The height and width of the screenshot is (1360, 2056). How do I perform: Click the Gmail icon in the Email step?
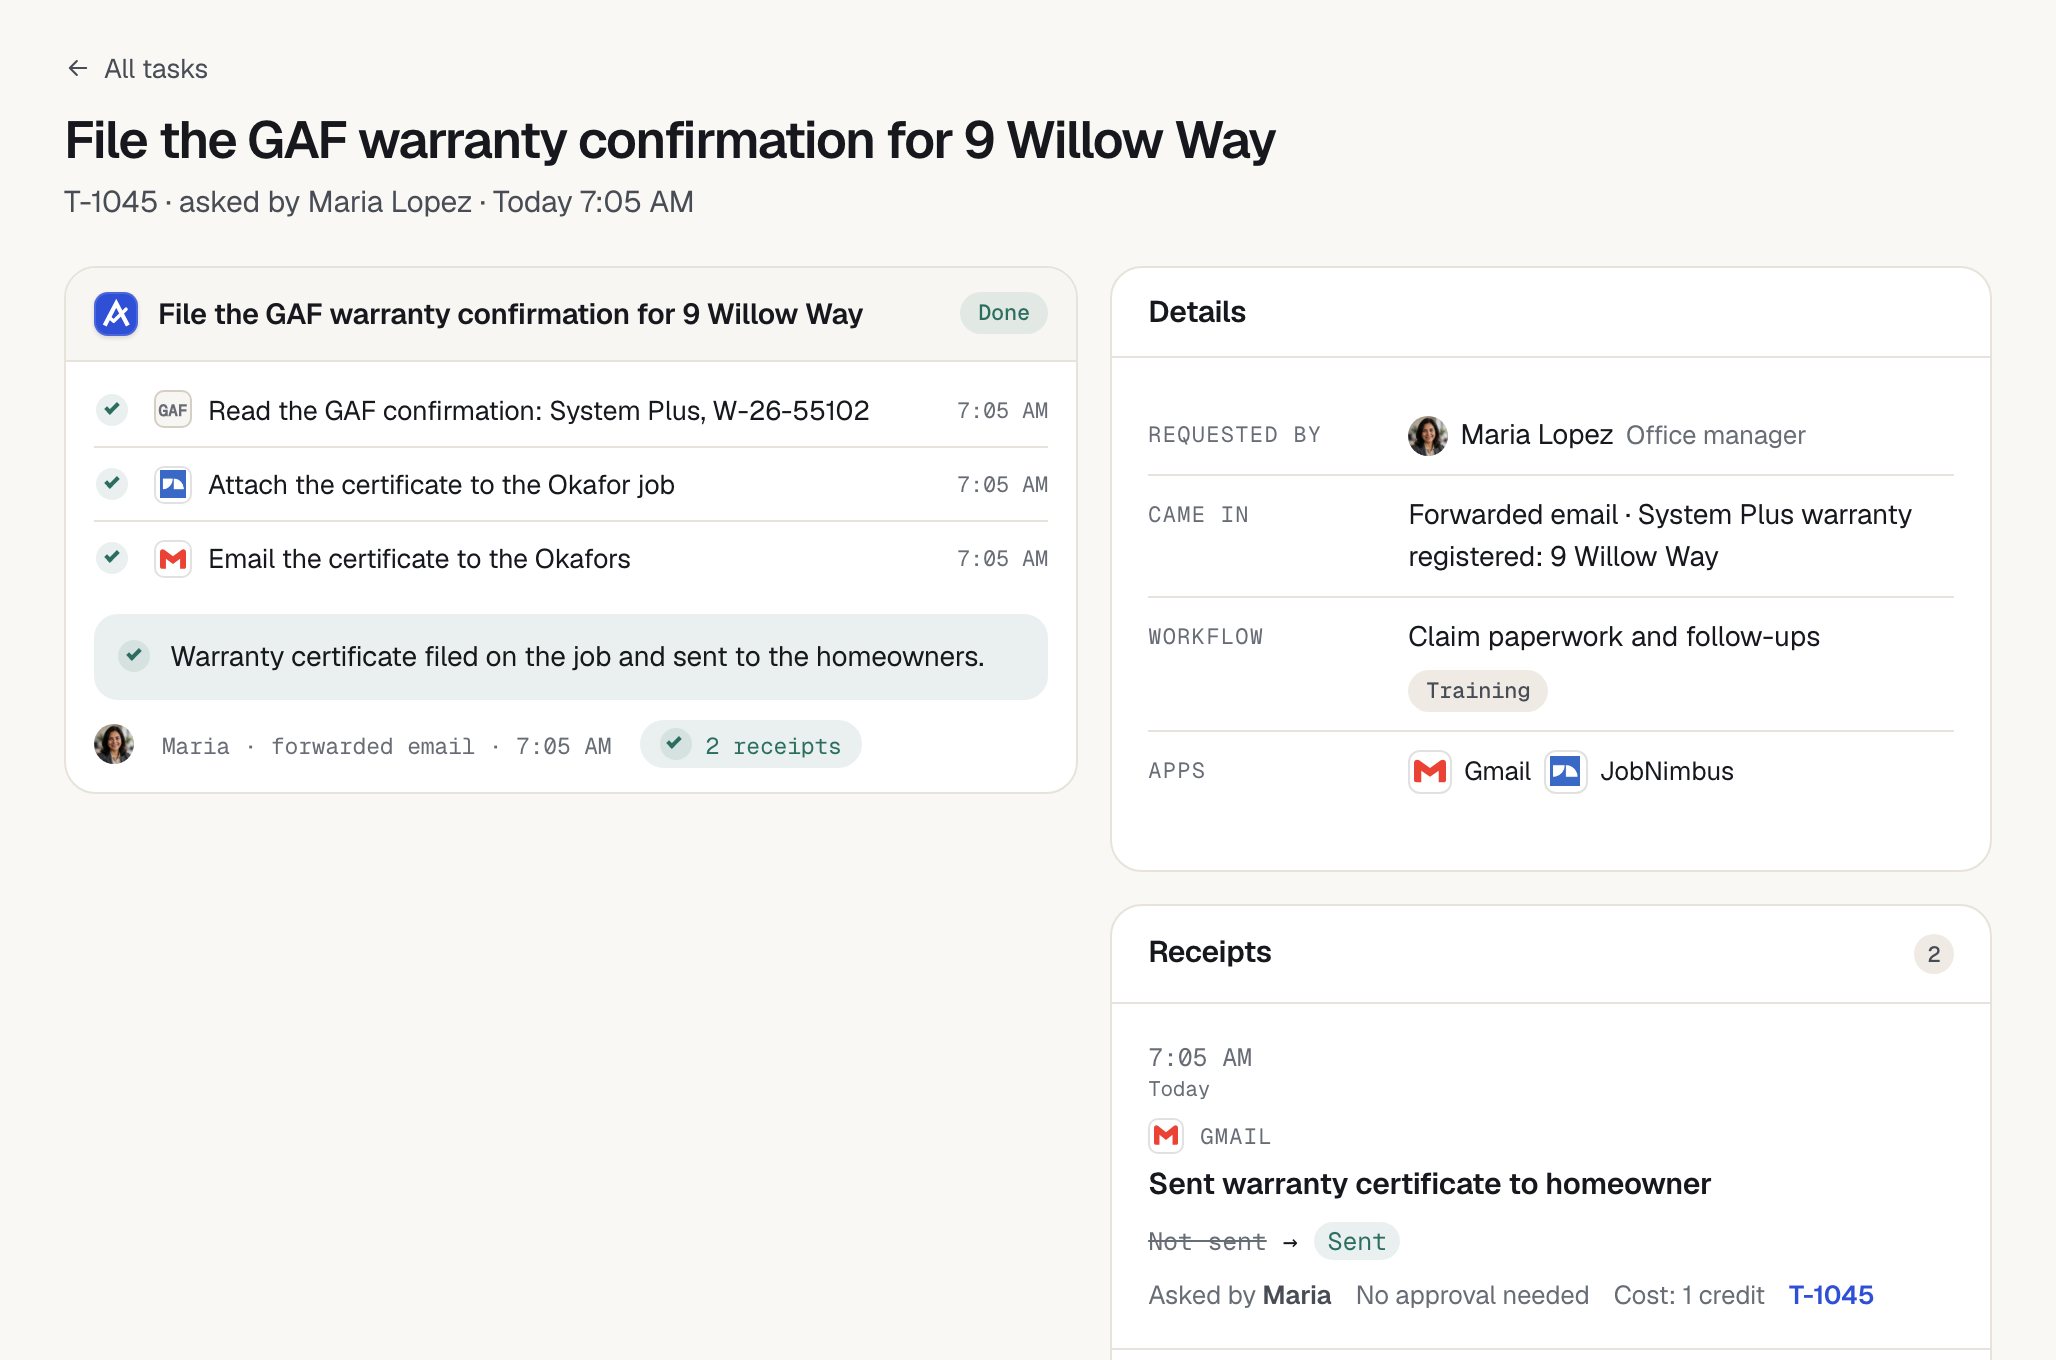point(173,559)
